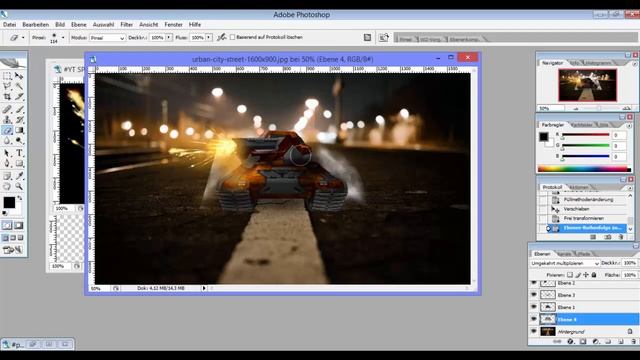Select the Lasso tool
Image resolution: width=640 pixels, height=360 pixels.
coord(7,86)
